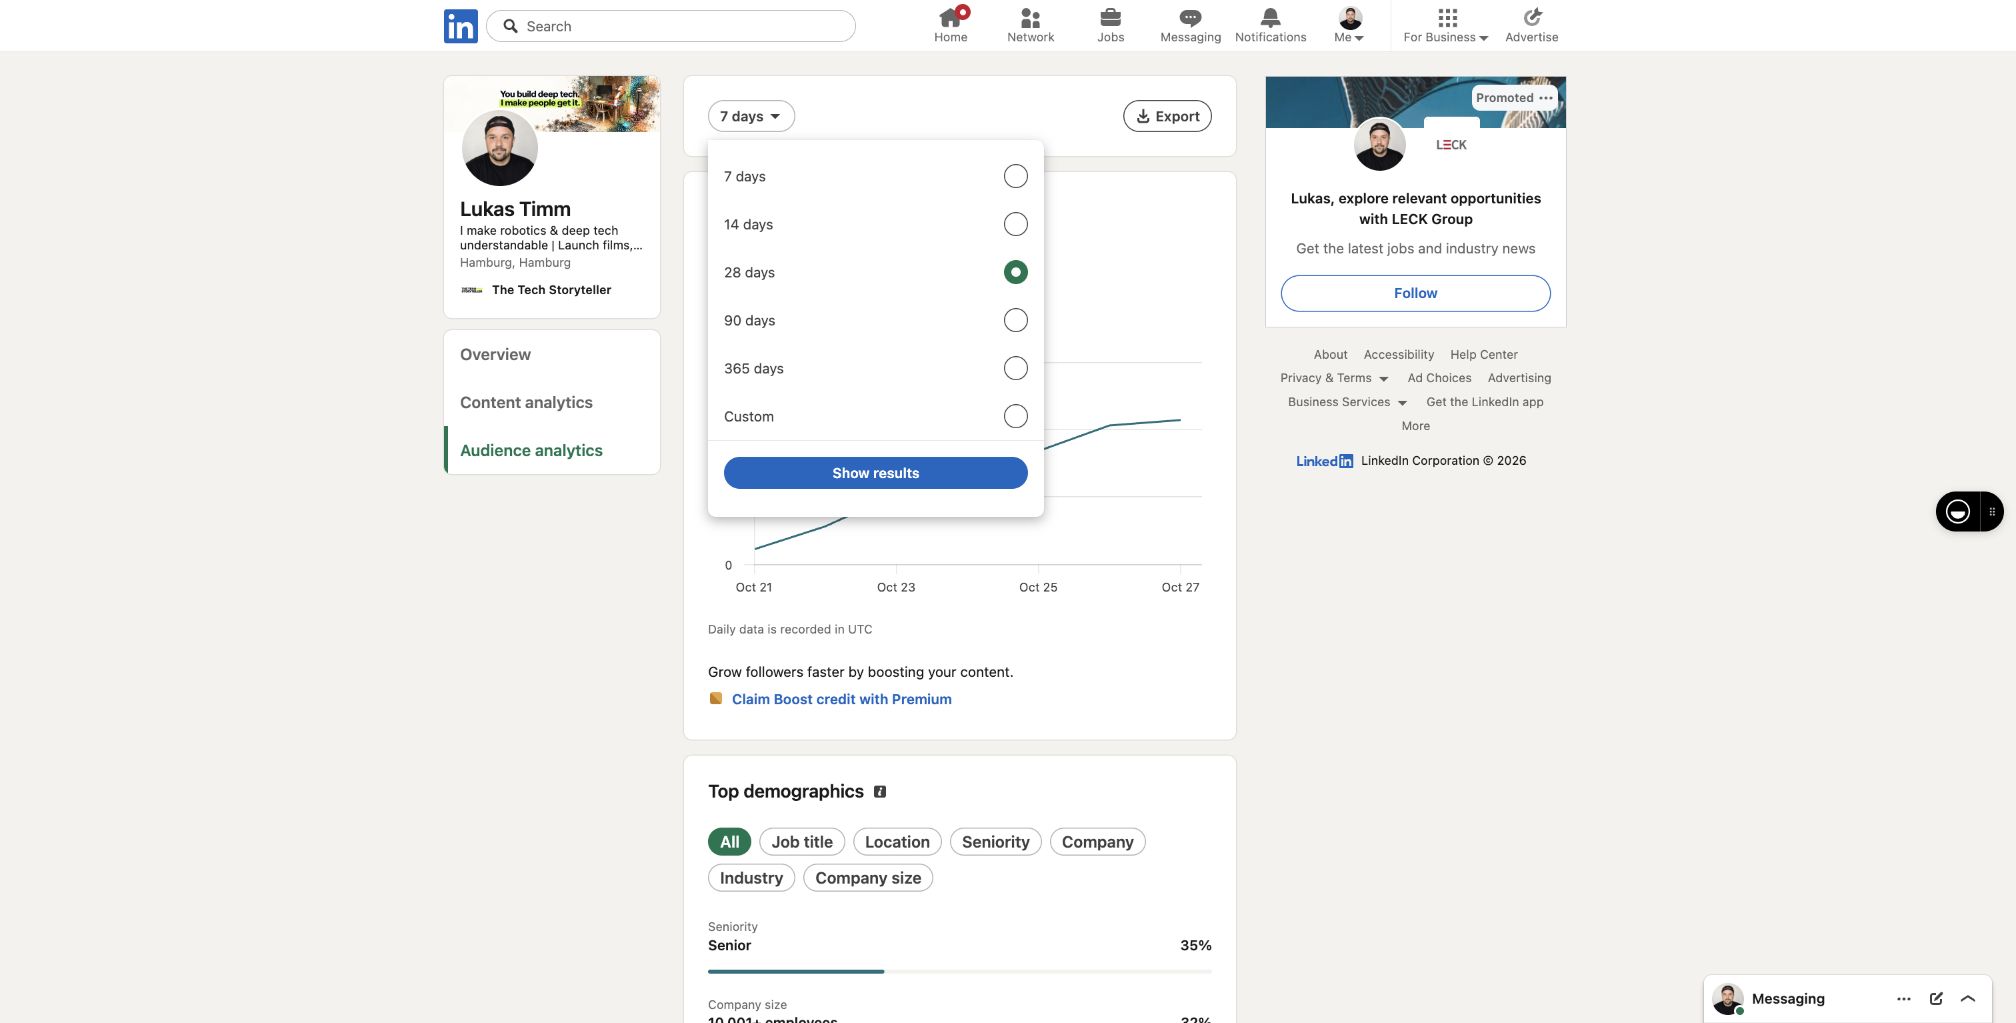The image size is (2016, 1023).
Task: Click the Premium boost credit icon
Action: tap(716, 699)
